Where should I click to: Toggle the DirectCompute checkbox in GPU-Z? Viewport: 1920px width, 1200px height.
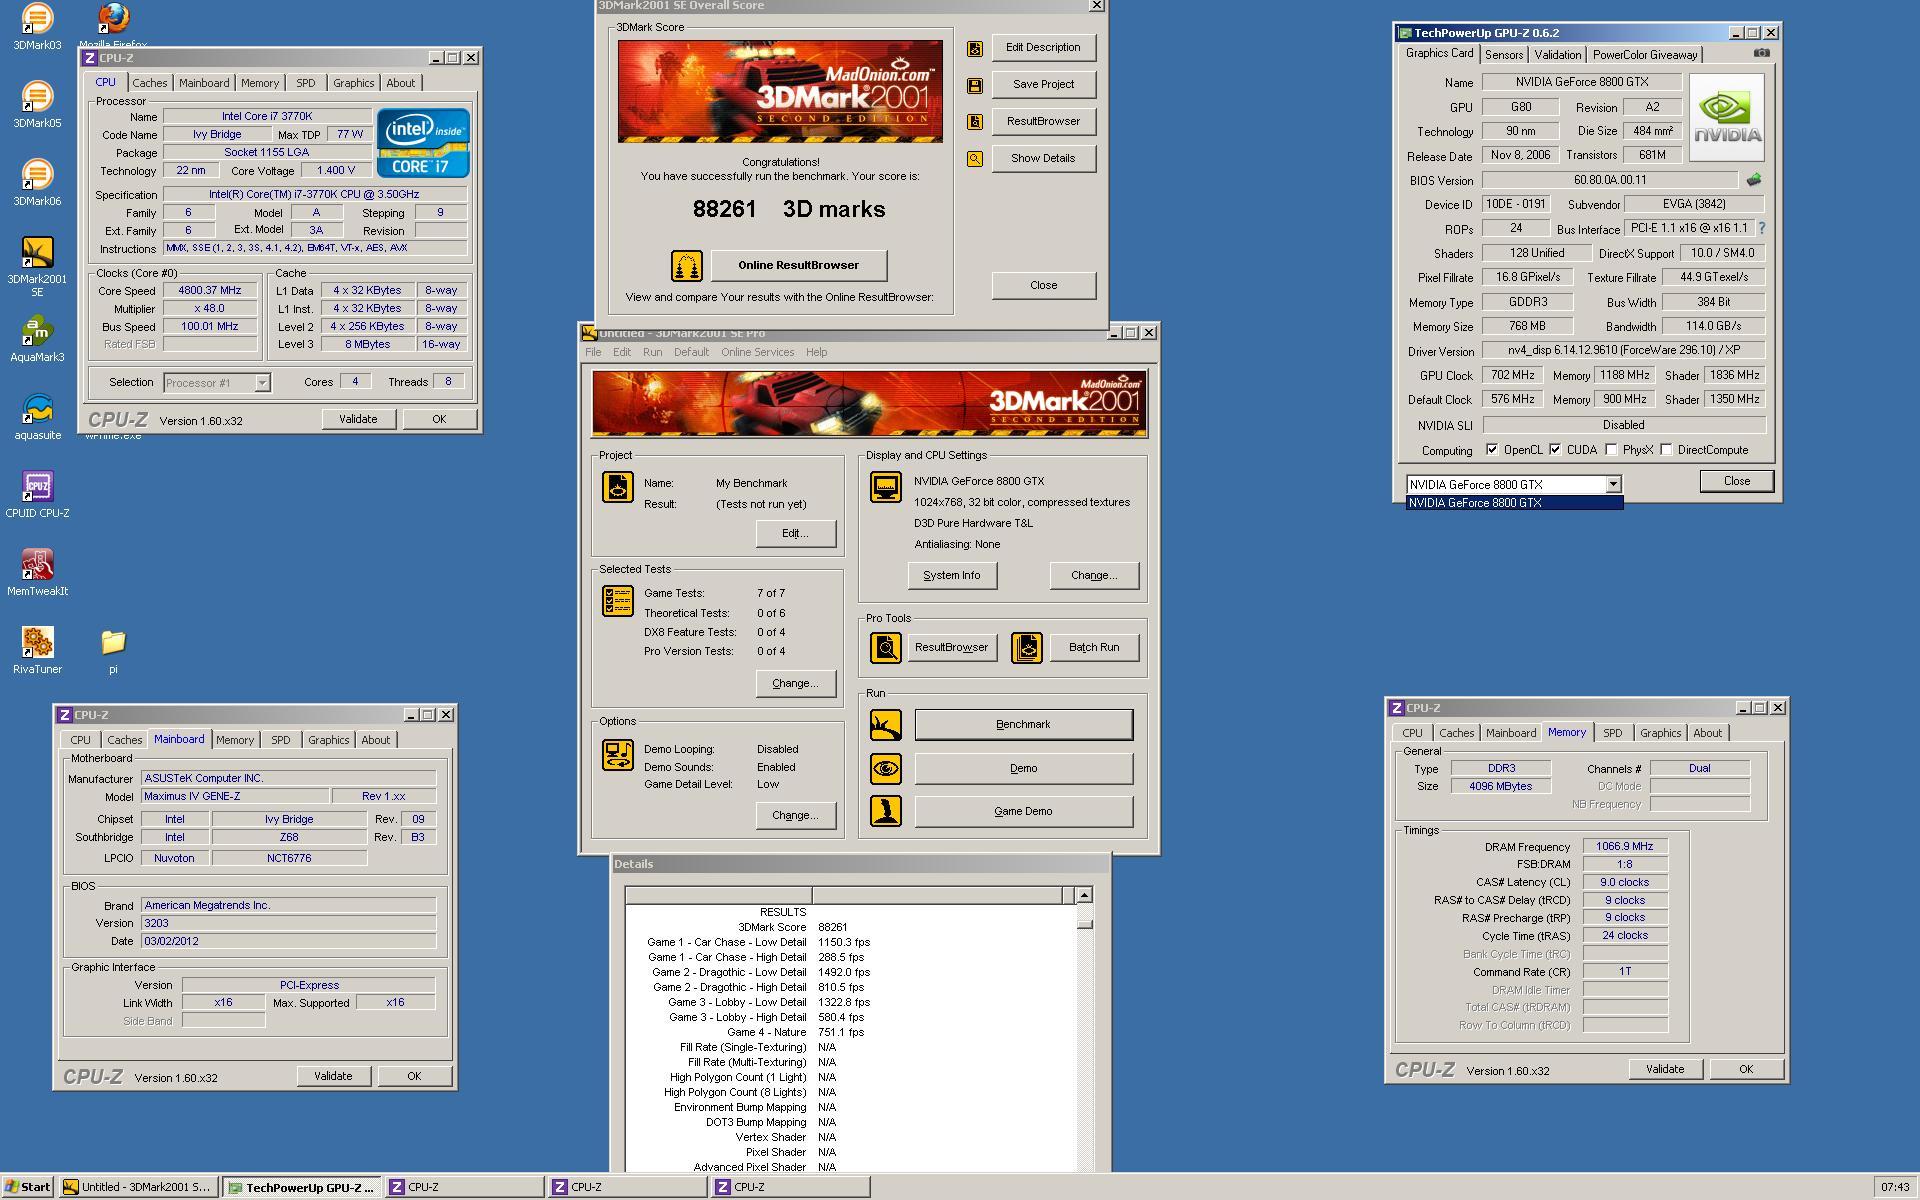click(1666, 450)
